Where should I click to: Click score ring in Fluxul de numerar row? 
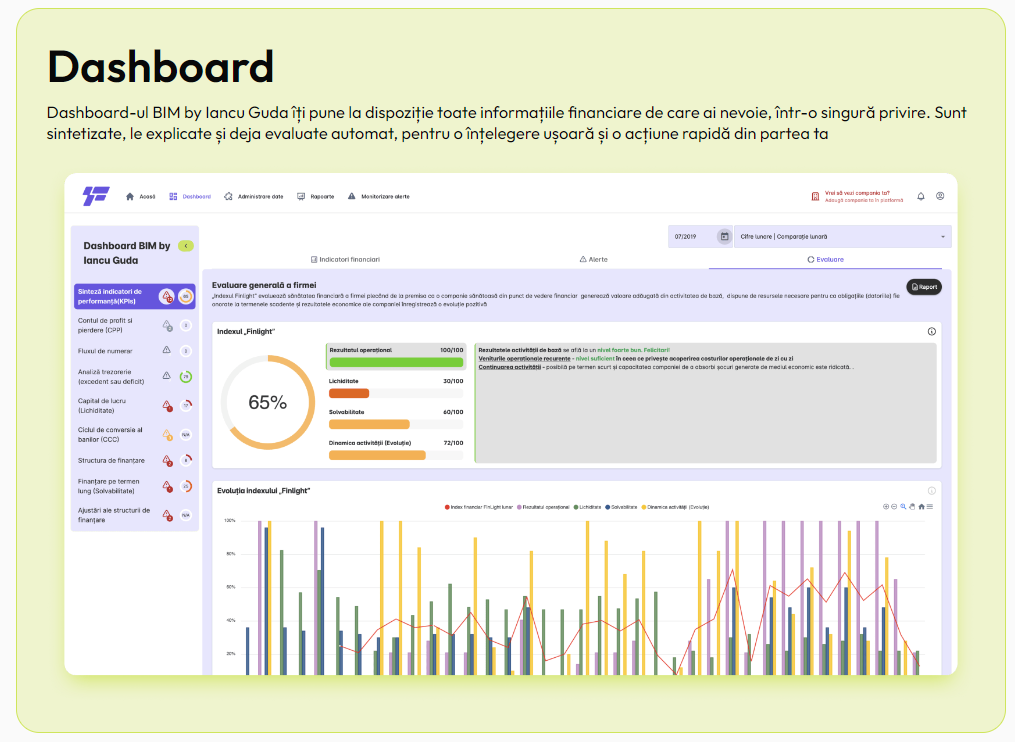[186, 351]
